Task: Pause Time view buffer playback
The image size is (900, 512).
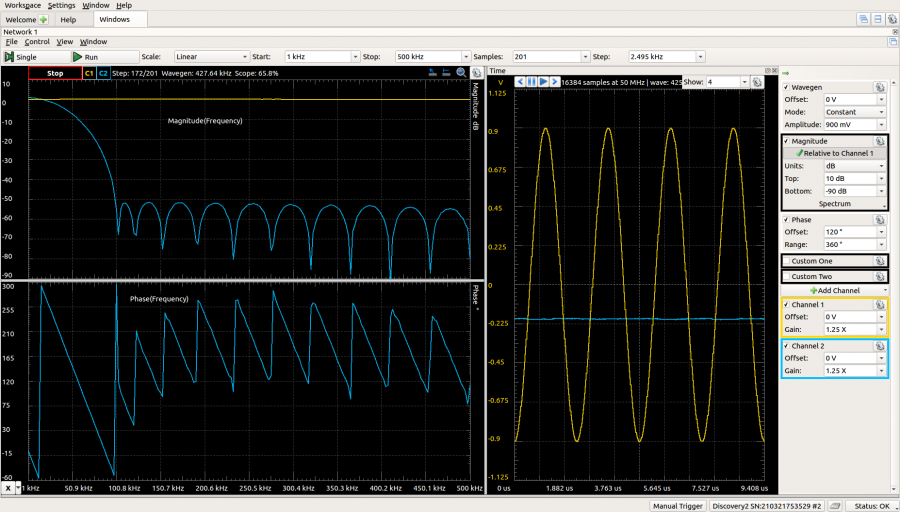Action: pyautogui.click(x=532, y=82)
